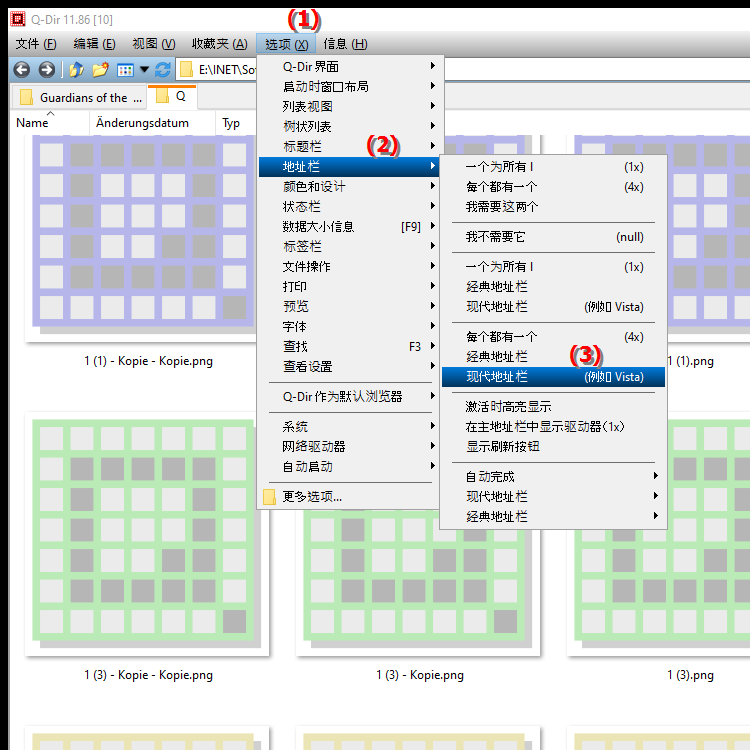Open the 编辑 (E) menu
This screenshot has width=750, height=750.
pos(94,44)
